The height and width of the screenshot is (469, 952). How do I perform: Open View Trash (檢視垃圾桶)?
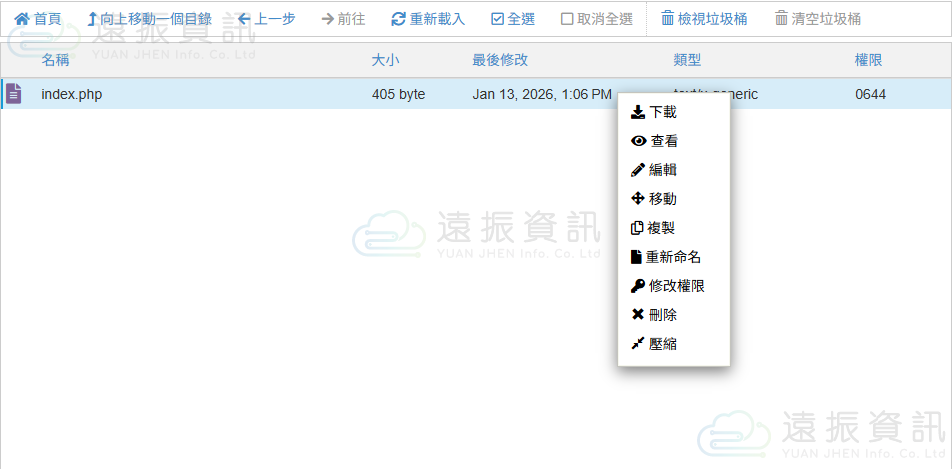703,19
